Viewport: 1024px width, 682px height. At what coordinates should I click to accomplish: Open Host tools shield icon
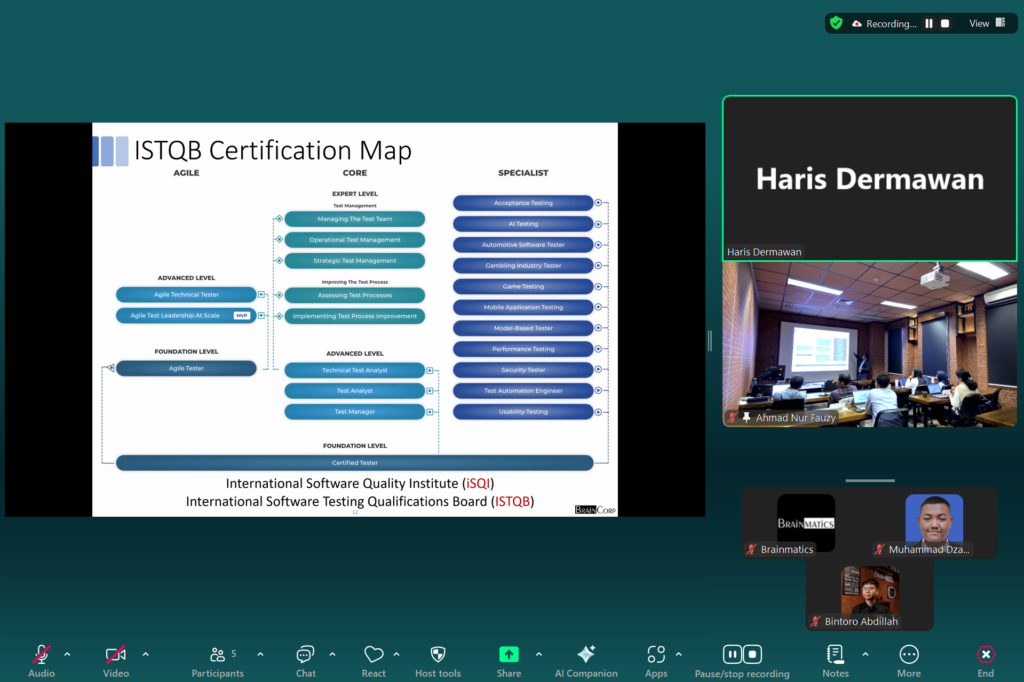[437, 655]
